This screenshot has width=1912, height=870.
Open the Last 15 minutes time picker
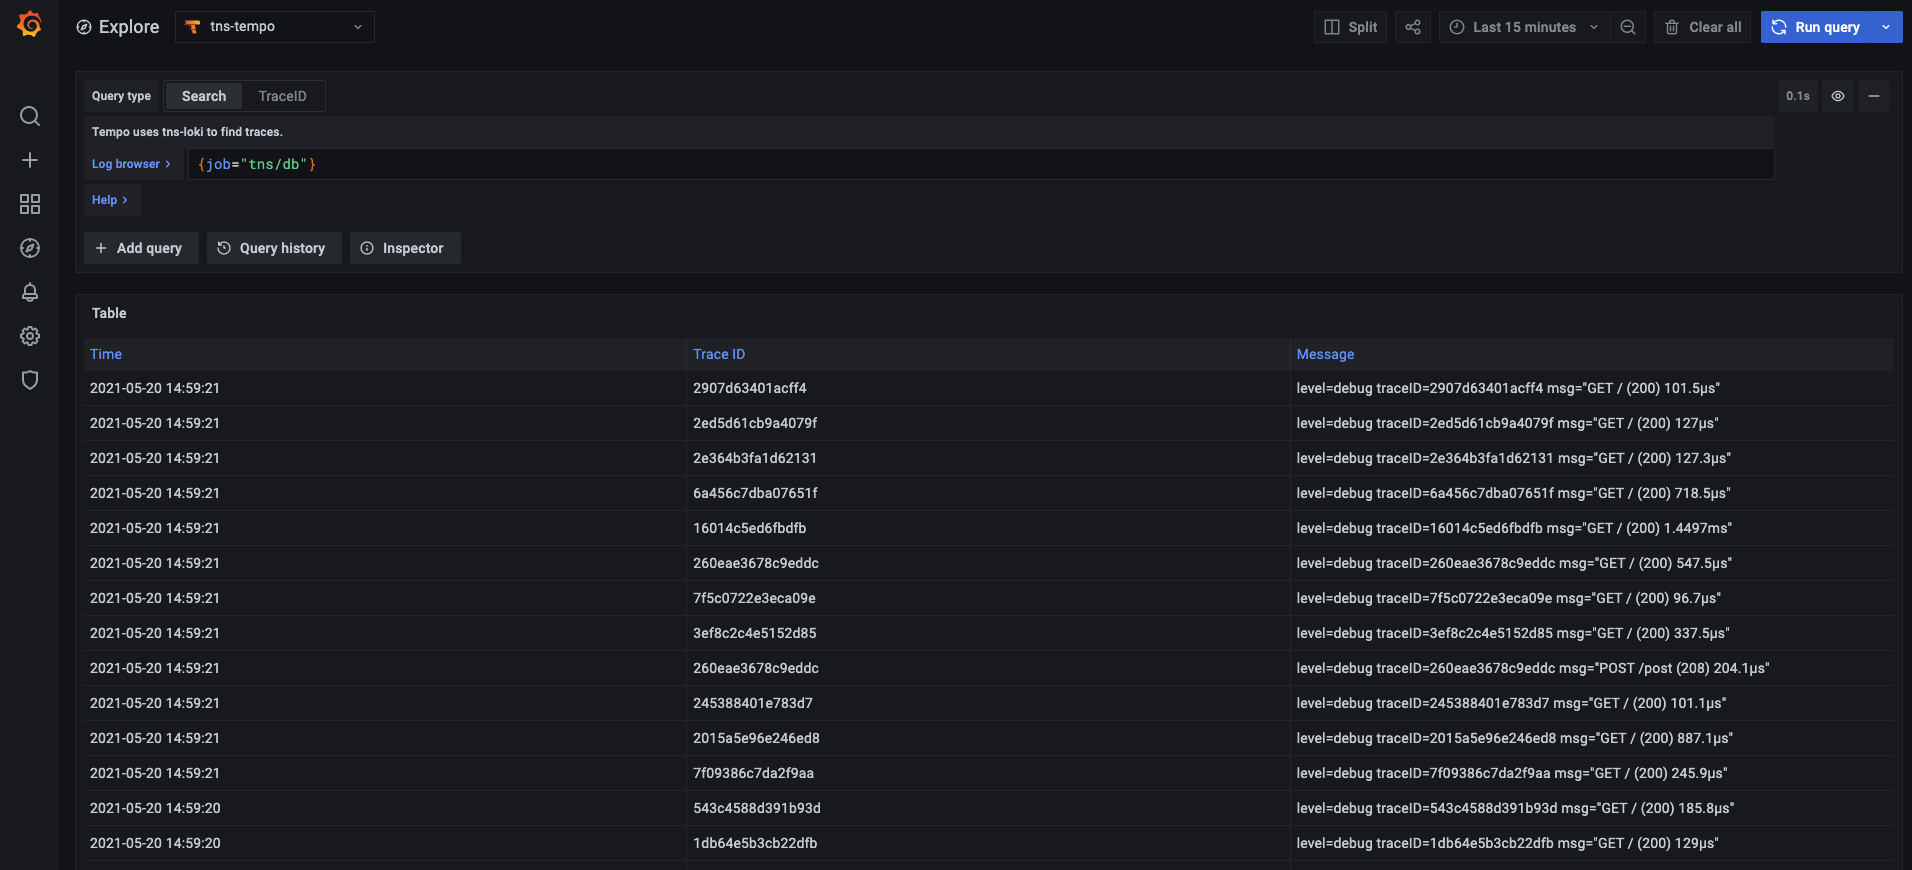pyautogui.click(x=1523, y=27)
